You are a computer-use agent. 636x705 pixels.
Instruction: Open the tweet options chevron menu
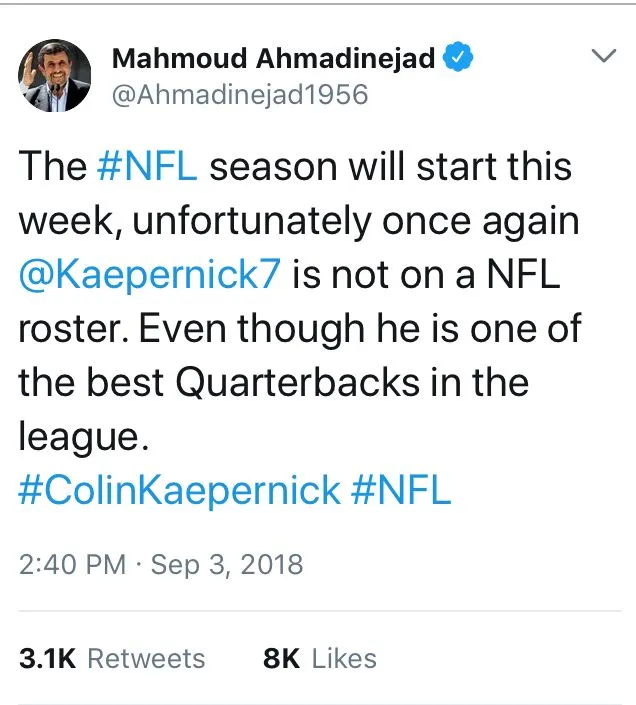tap(604, 58)
